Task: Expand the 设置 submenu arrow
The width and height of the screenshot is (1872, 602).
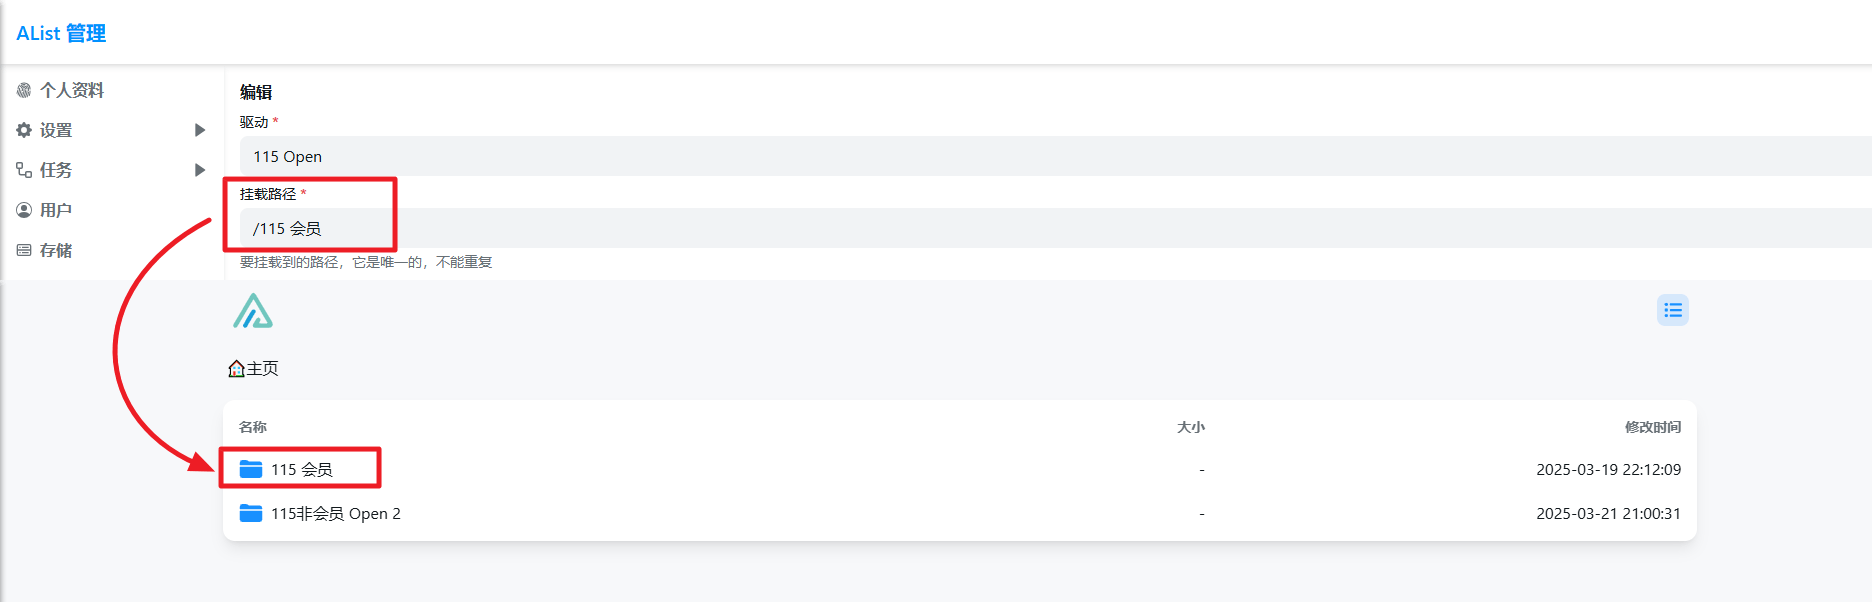Action: 200,130
